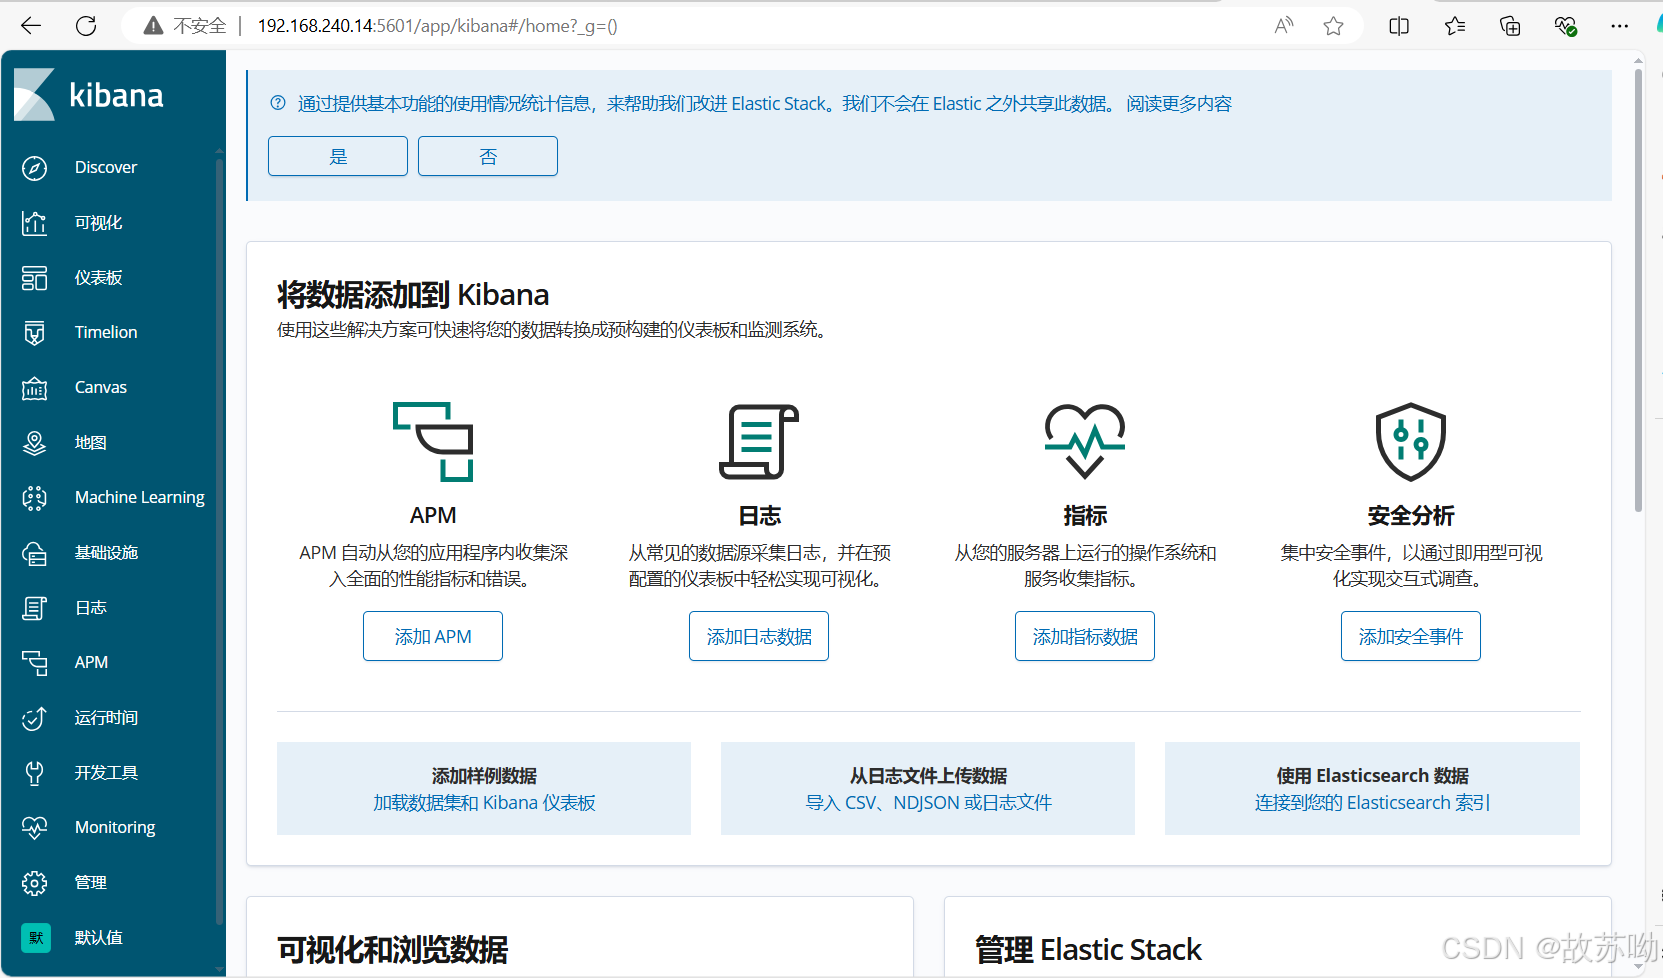This screenshot has width=1663, height=978.
Task: Open browser essentials heart icon
Action: point(1566,26)
